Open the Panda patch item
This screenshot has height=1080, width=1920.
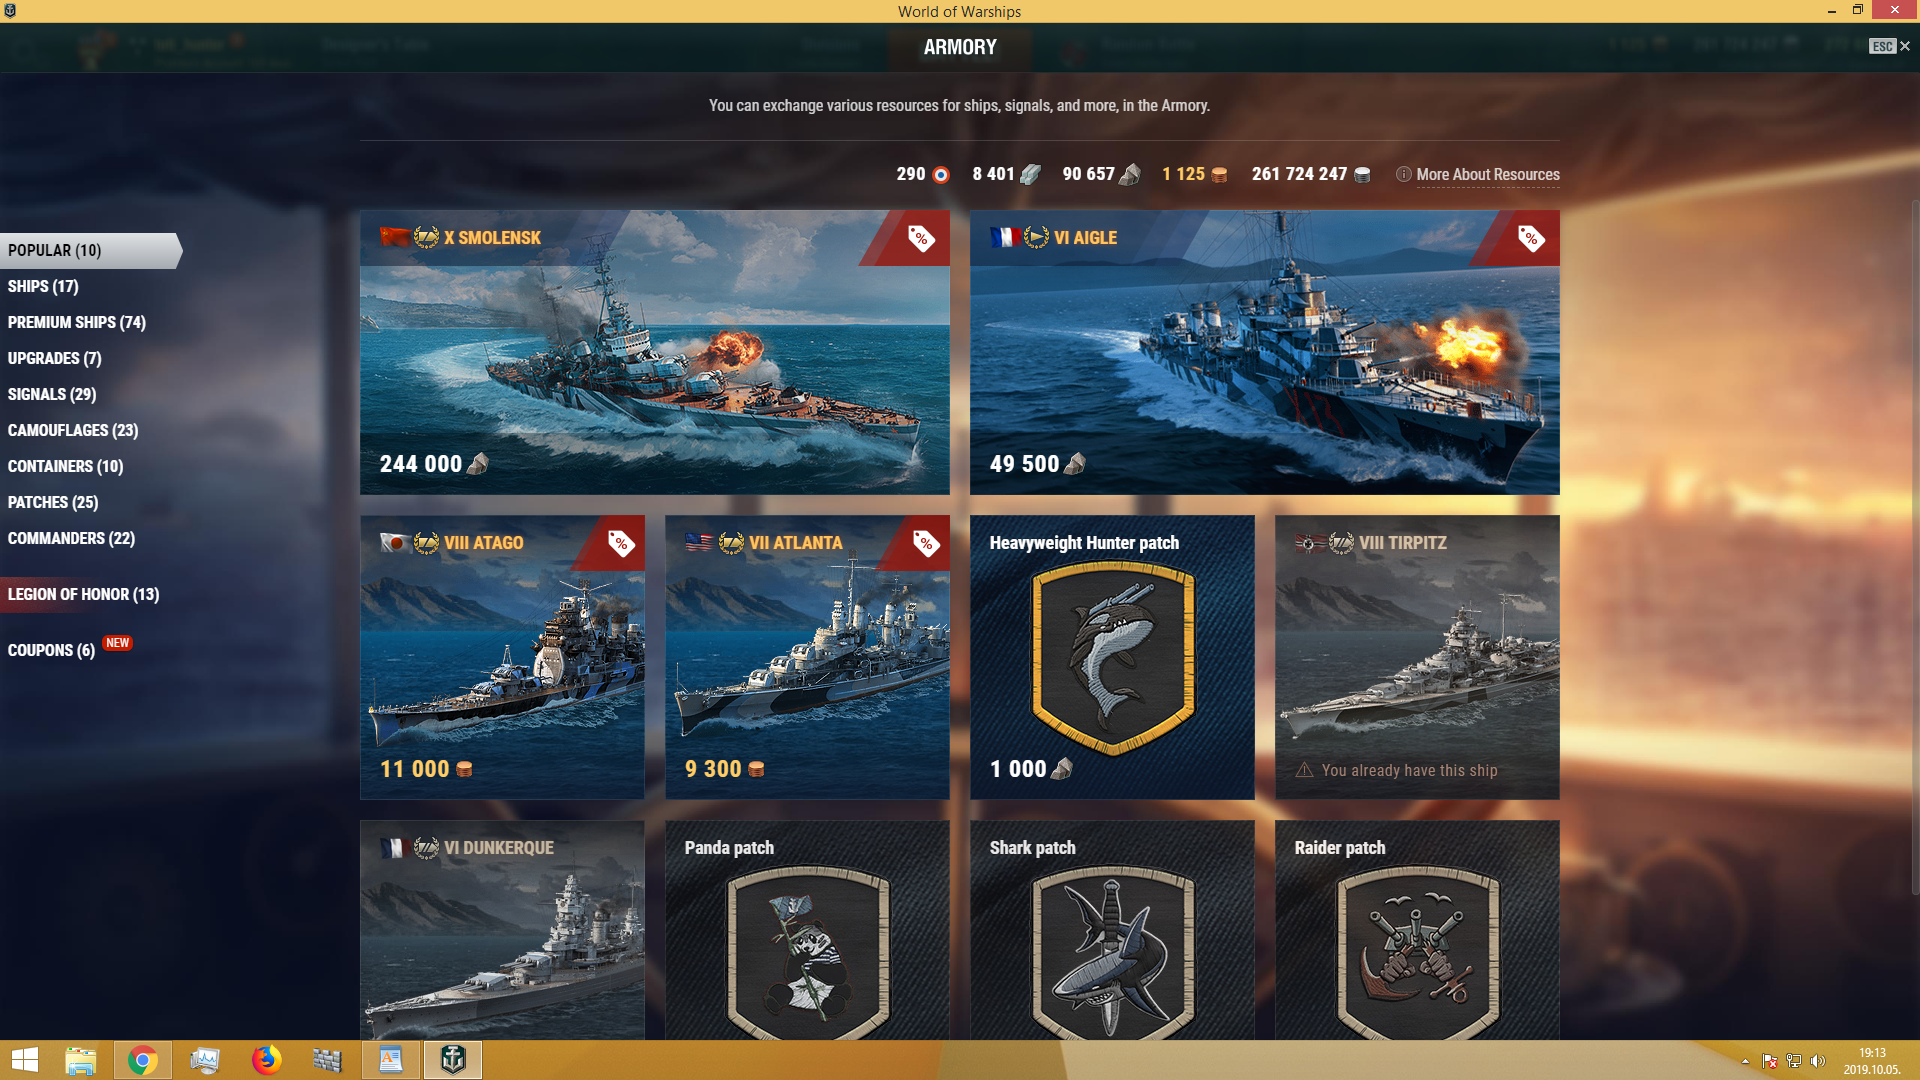(807, 930)
